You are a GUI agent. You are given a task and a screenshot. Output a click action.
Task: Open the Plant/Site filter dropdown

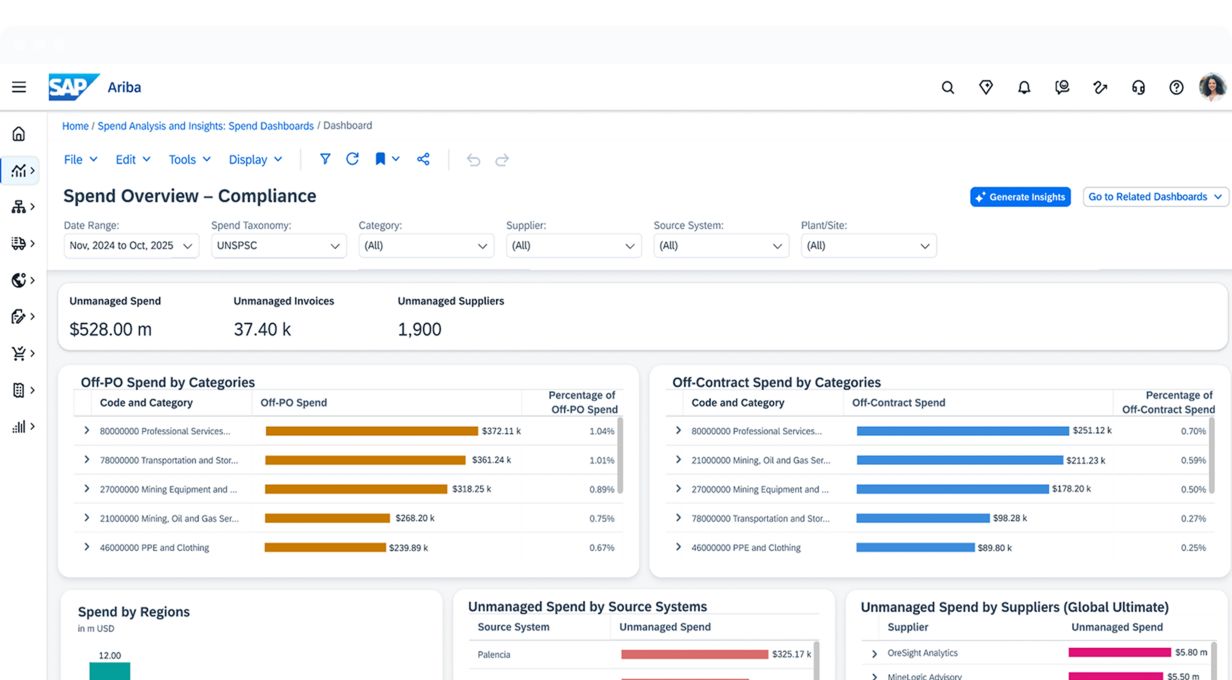(x=869, y=245)
